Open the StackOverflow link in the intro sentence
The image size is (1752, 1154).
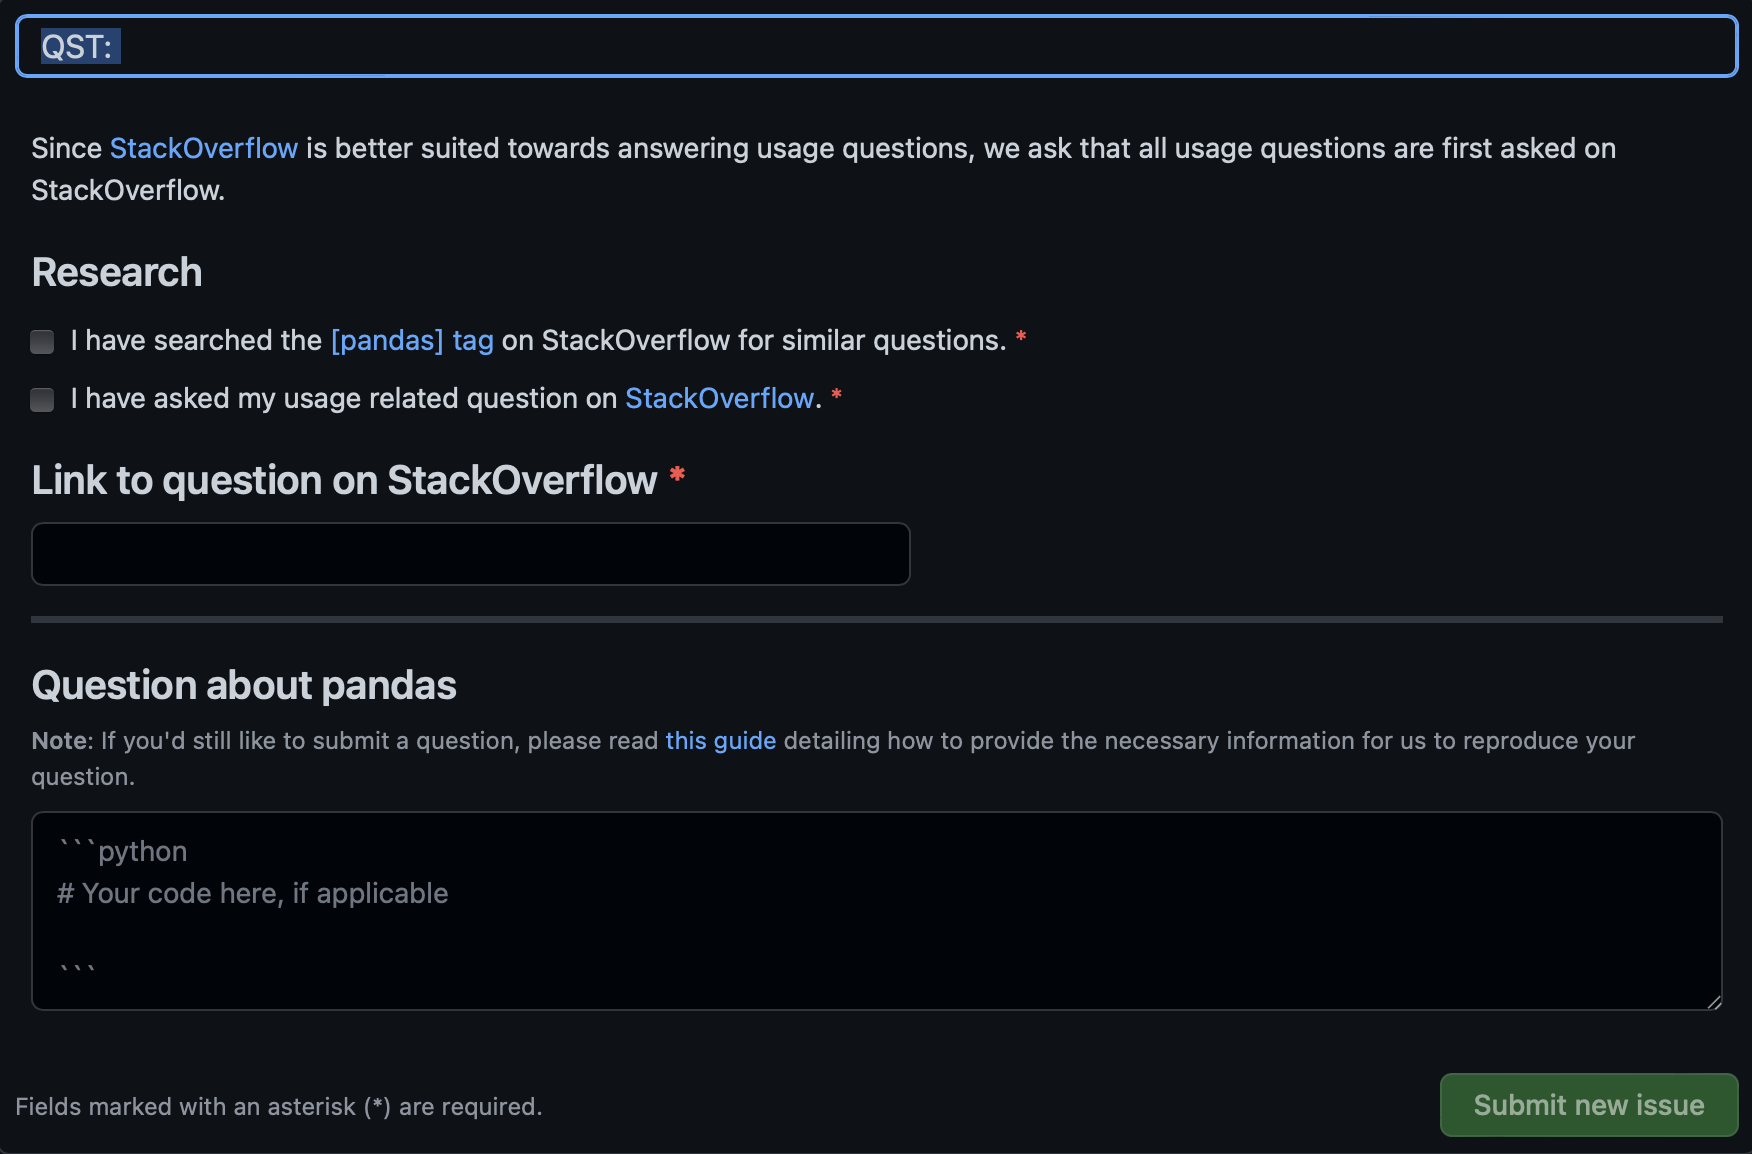point(204,148)
